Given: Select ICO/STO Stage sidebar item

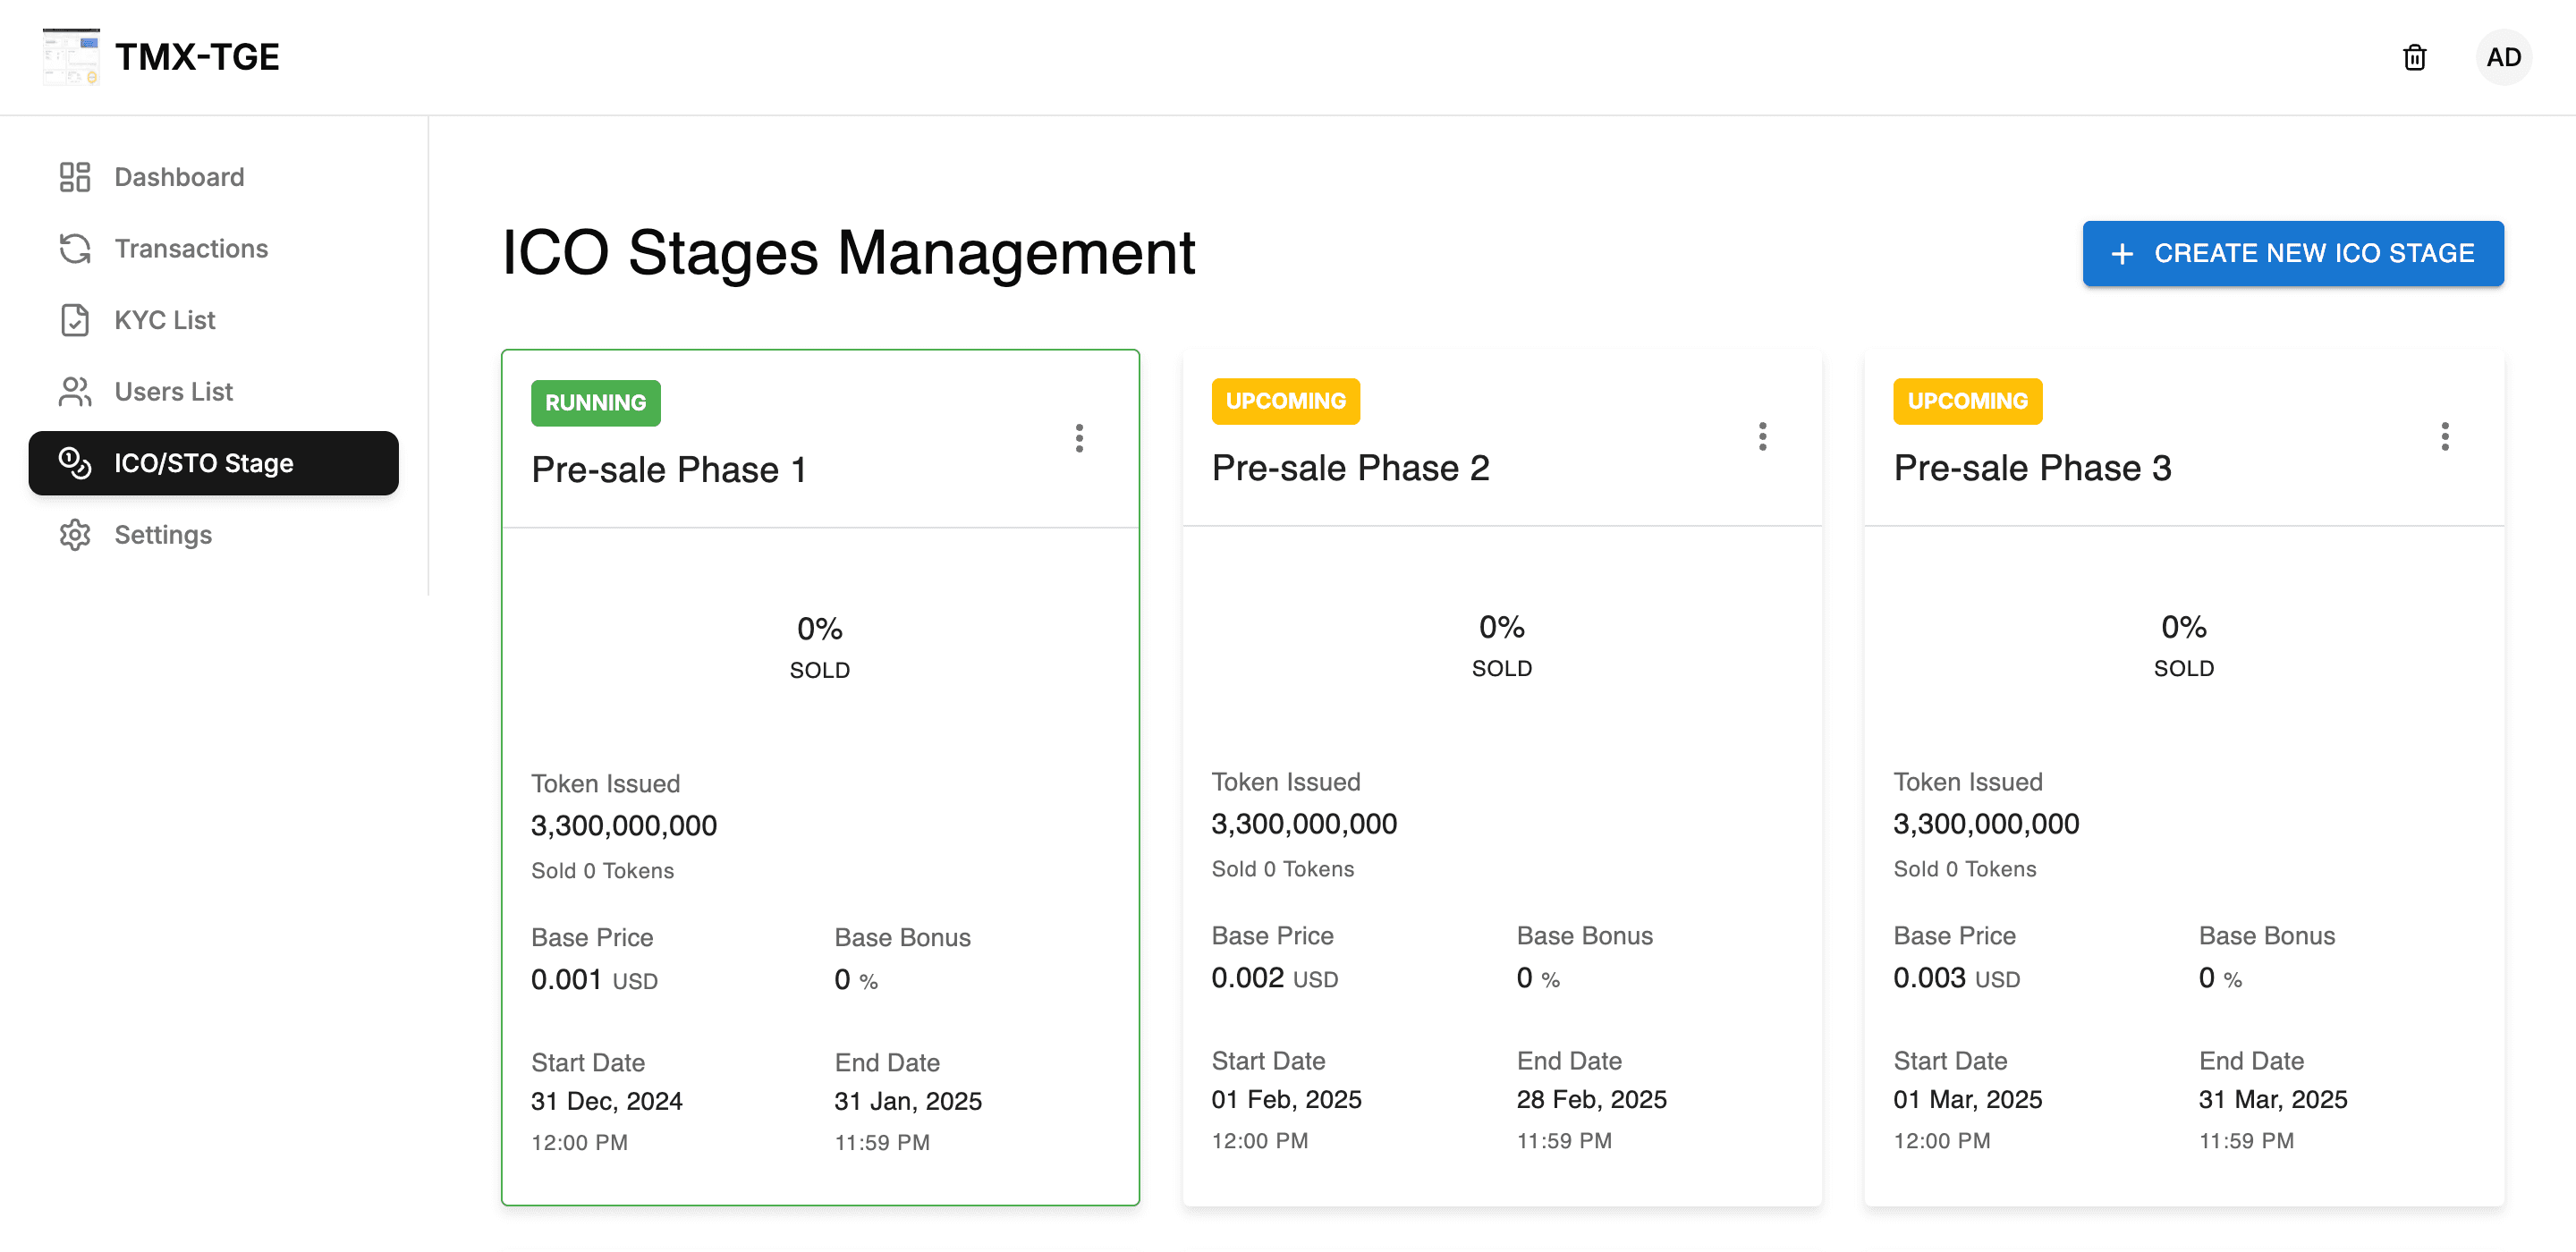Looking at the screenshot, I should pyautogui.click(x=214, y=463).
